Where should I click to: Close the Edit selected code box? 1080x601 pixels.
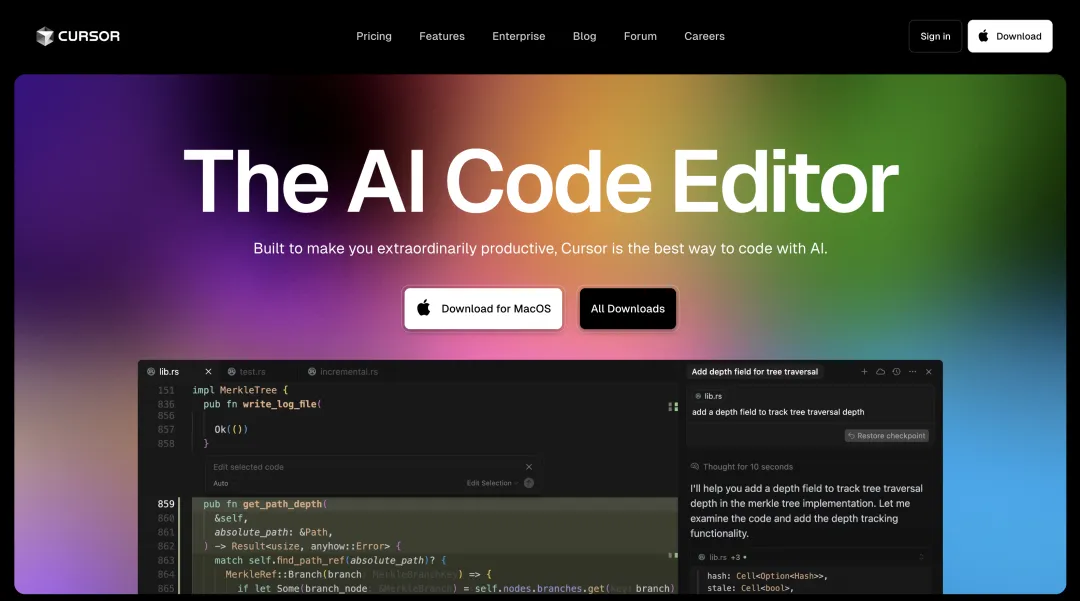pyautogui.click(x=529, y=467)
